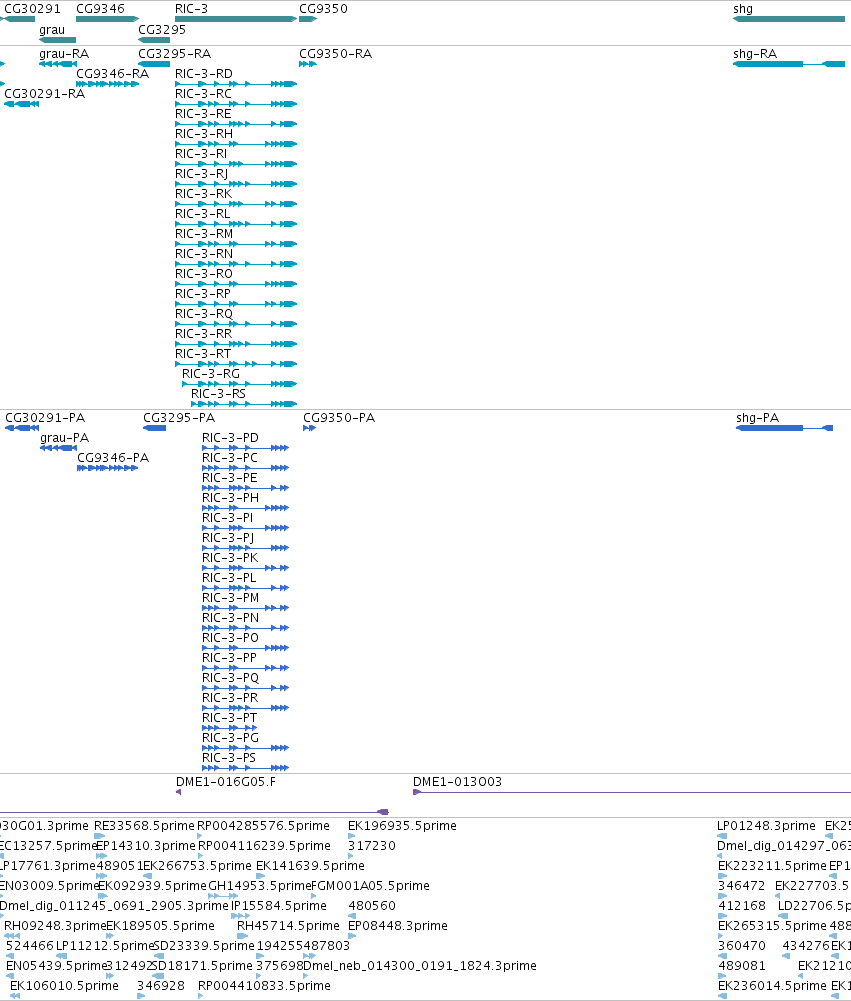
Task: Select the CG30291 gene label
Action: coord(33,9)
